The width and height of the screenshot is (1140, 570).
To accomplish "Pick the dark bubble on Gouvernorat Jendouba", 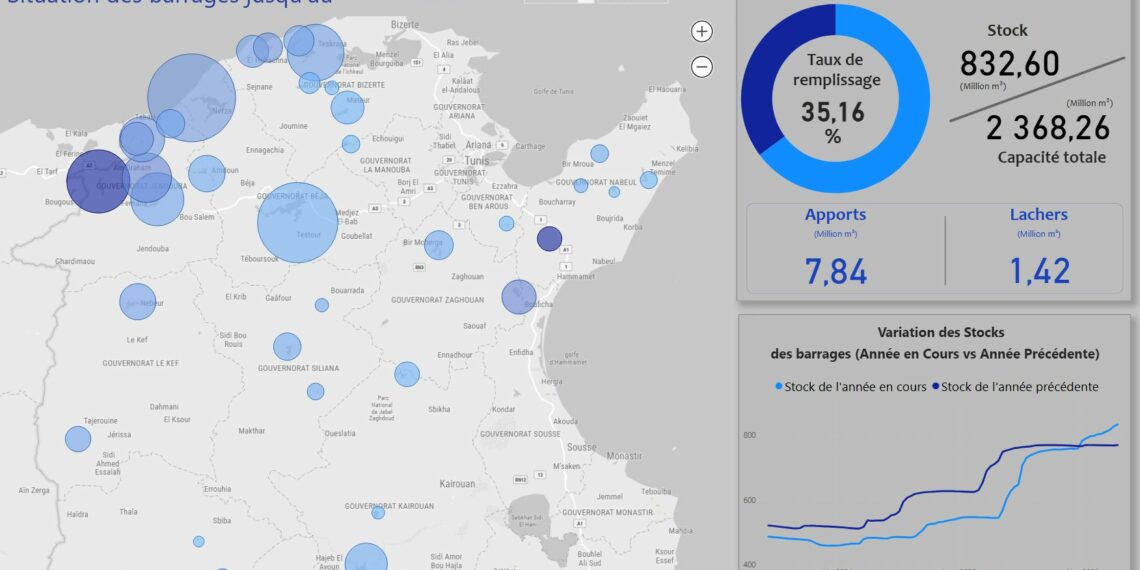I will 98,182.
